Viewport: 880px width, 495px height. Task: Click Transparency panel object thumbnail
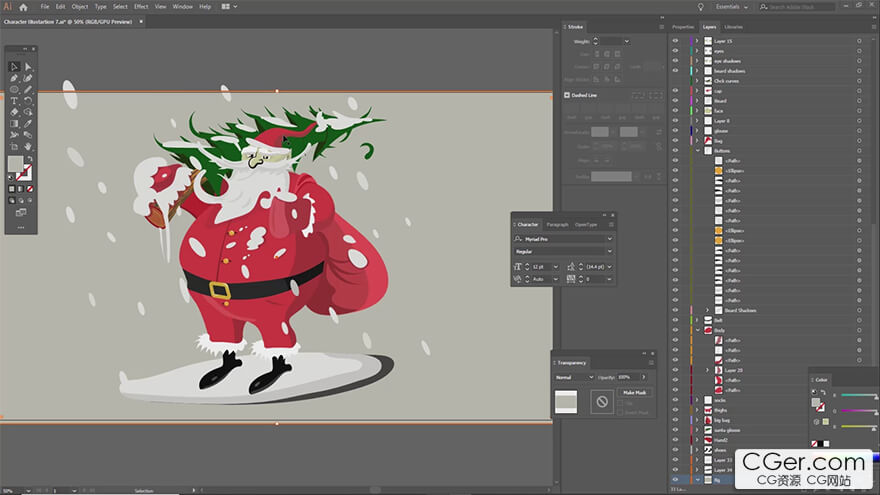[x=566, y=402]
